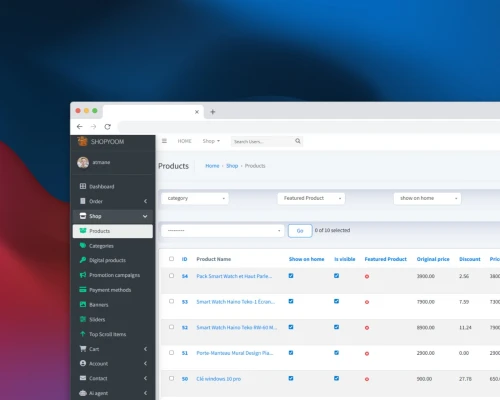Click the Search Users input field
The image size is (500, 400).
click(262, 141)
